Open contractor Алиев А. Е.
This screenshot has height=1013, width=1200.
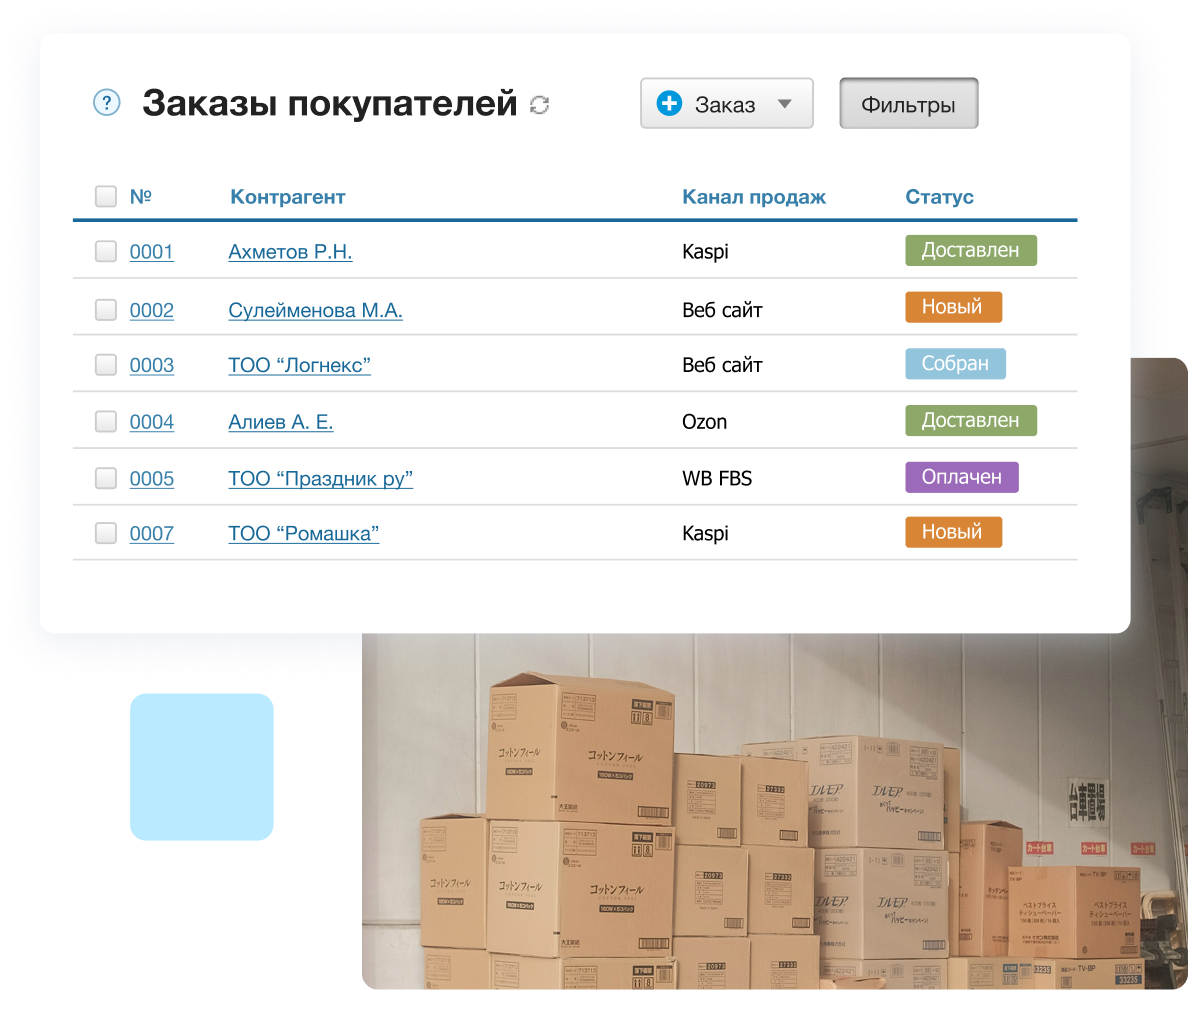tap(281, 423)
